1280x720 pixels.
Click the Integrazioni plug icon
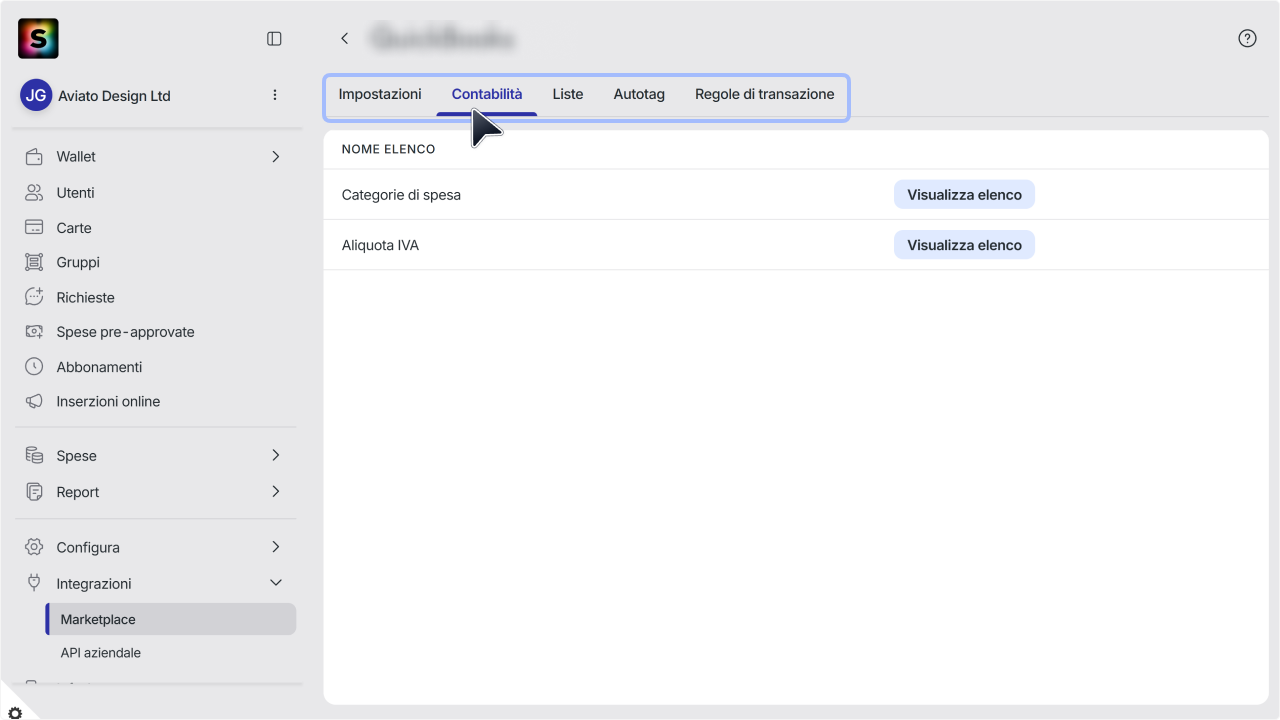[x=34, y=583]
